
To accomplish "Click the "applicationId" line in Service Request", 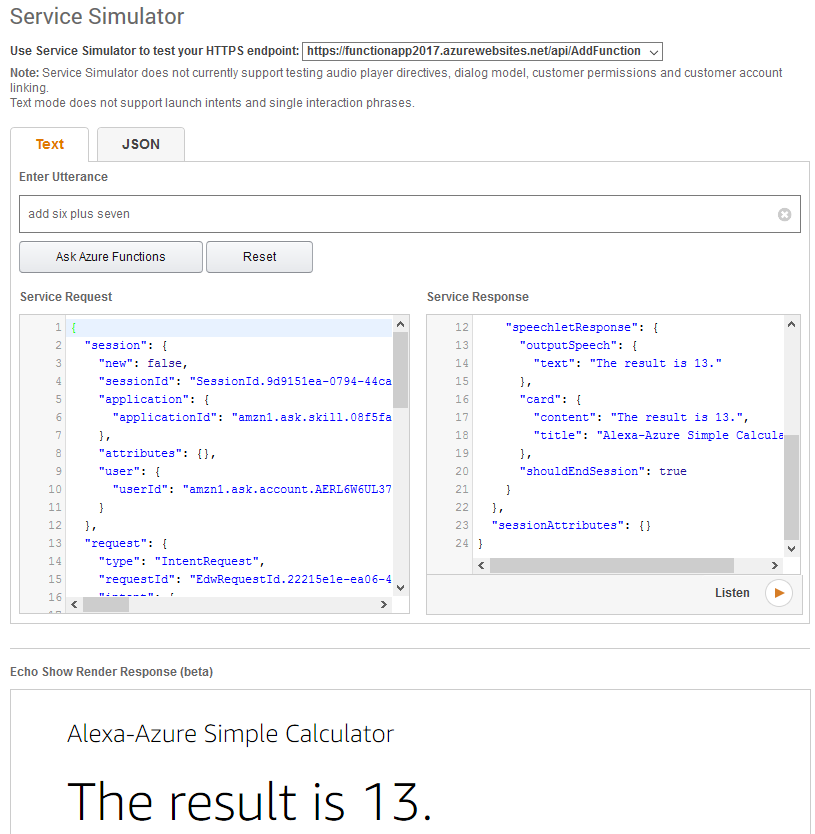I will [x=252, y=418].
